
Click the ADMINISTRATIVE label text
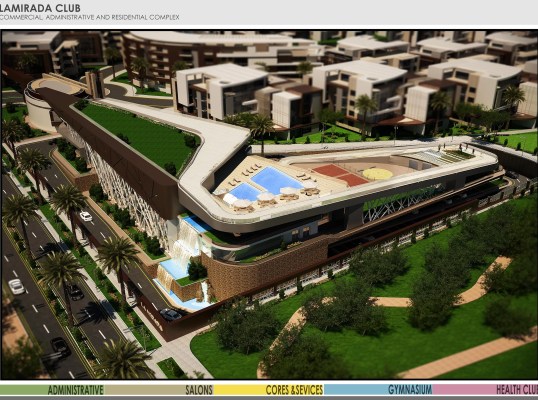[75, 390]
